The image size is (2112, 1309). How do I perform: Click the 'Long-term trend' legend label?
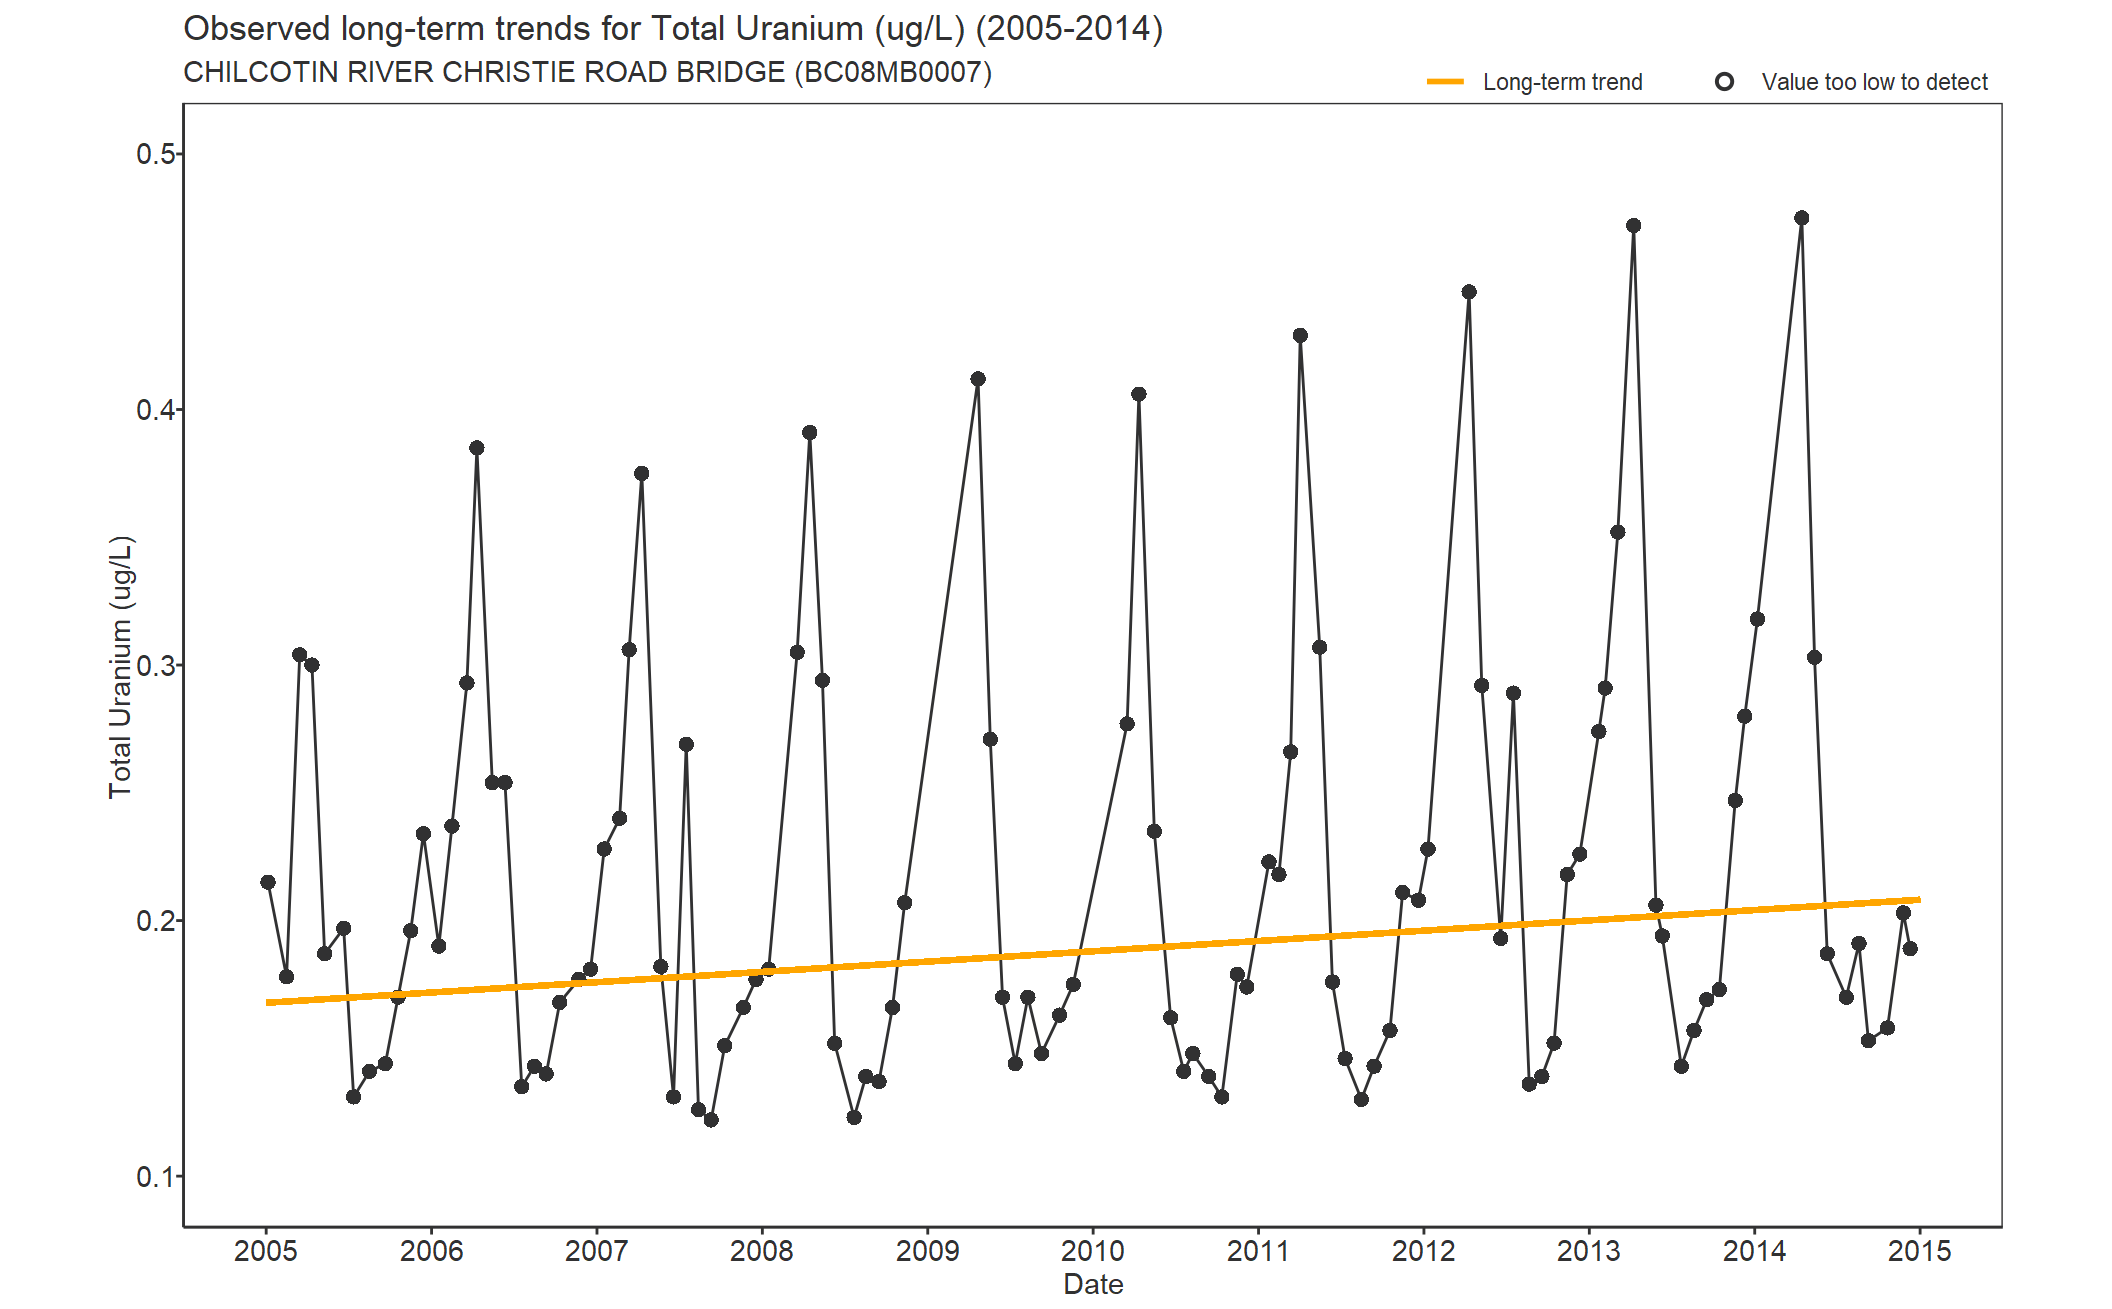tap(1563, 82)
